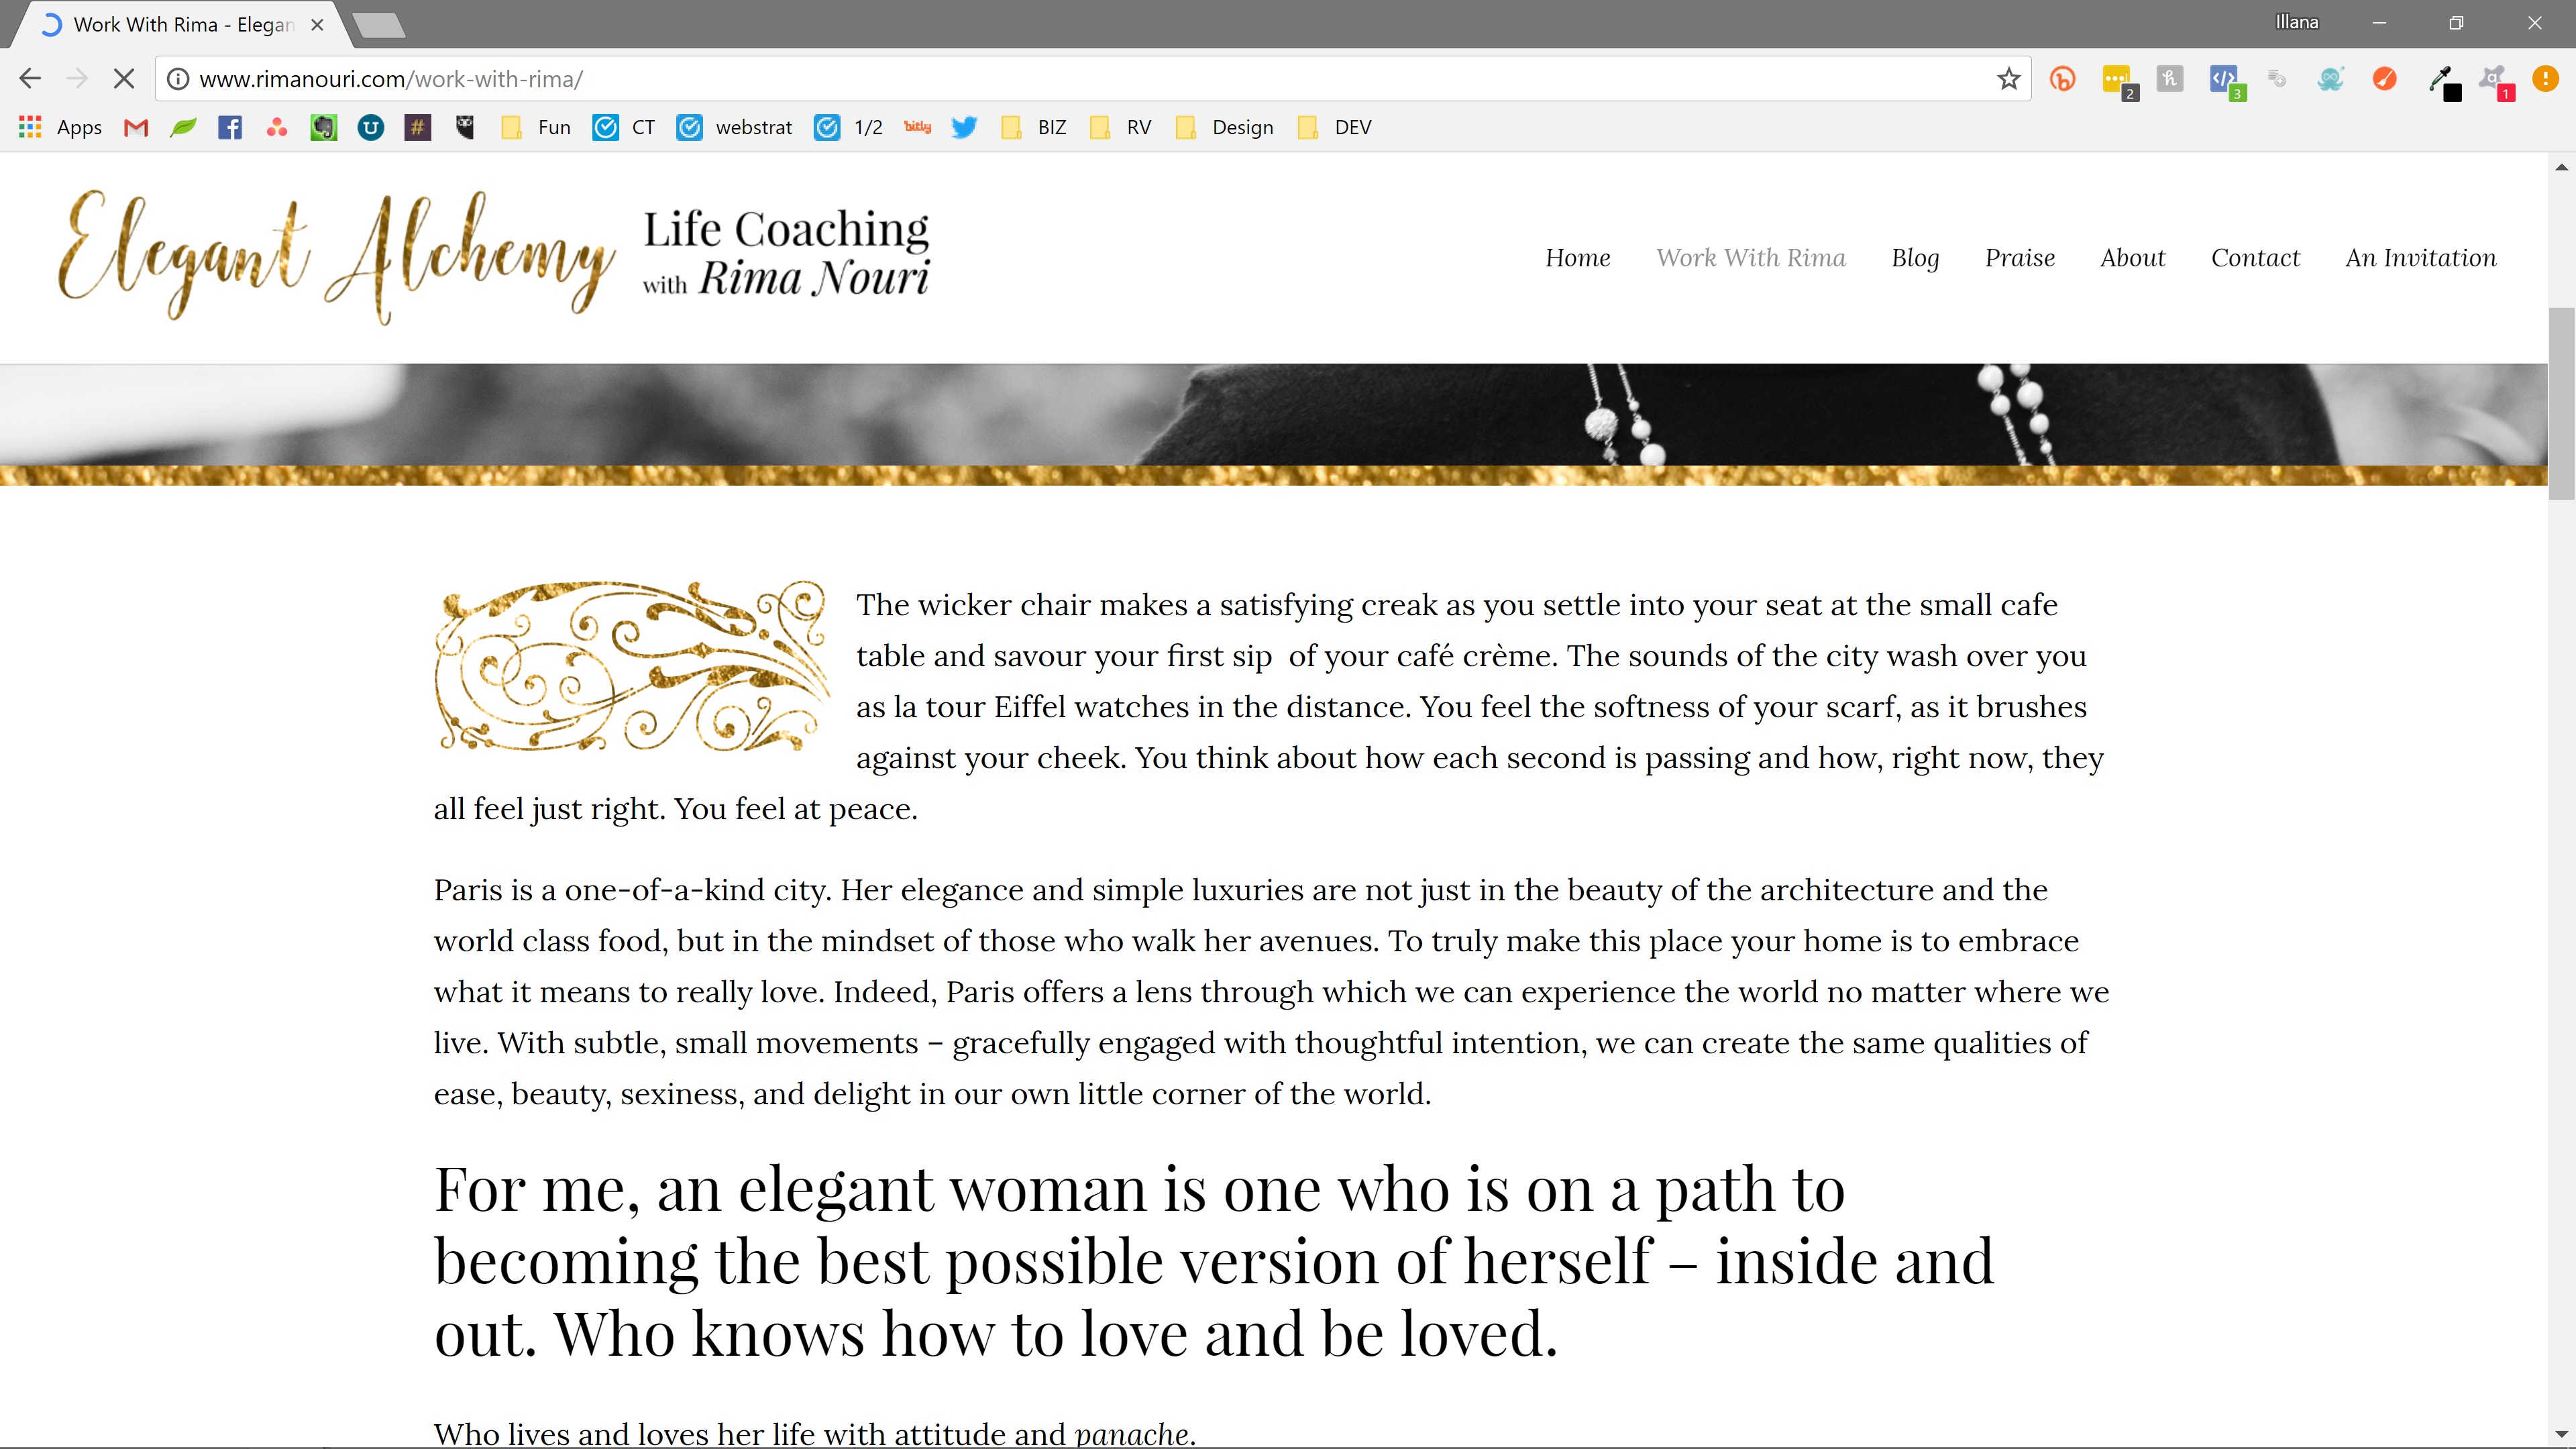Open the webstrat bookmark

(735, 127)
